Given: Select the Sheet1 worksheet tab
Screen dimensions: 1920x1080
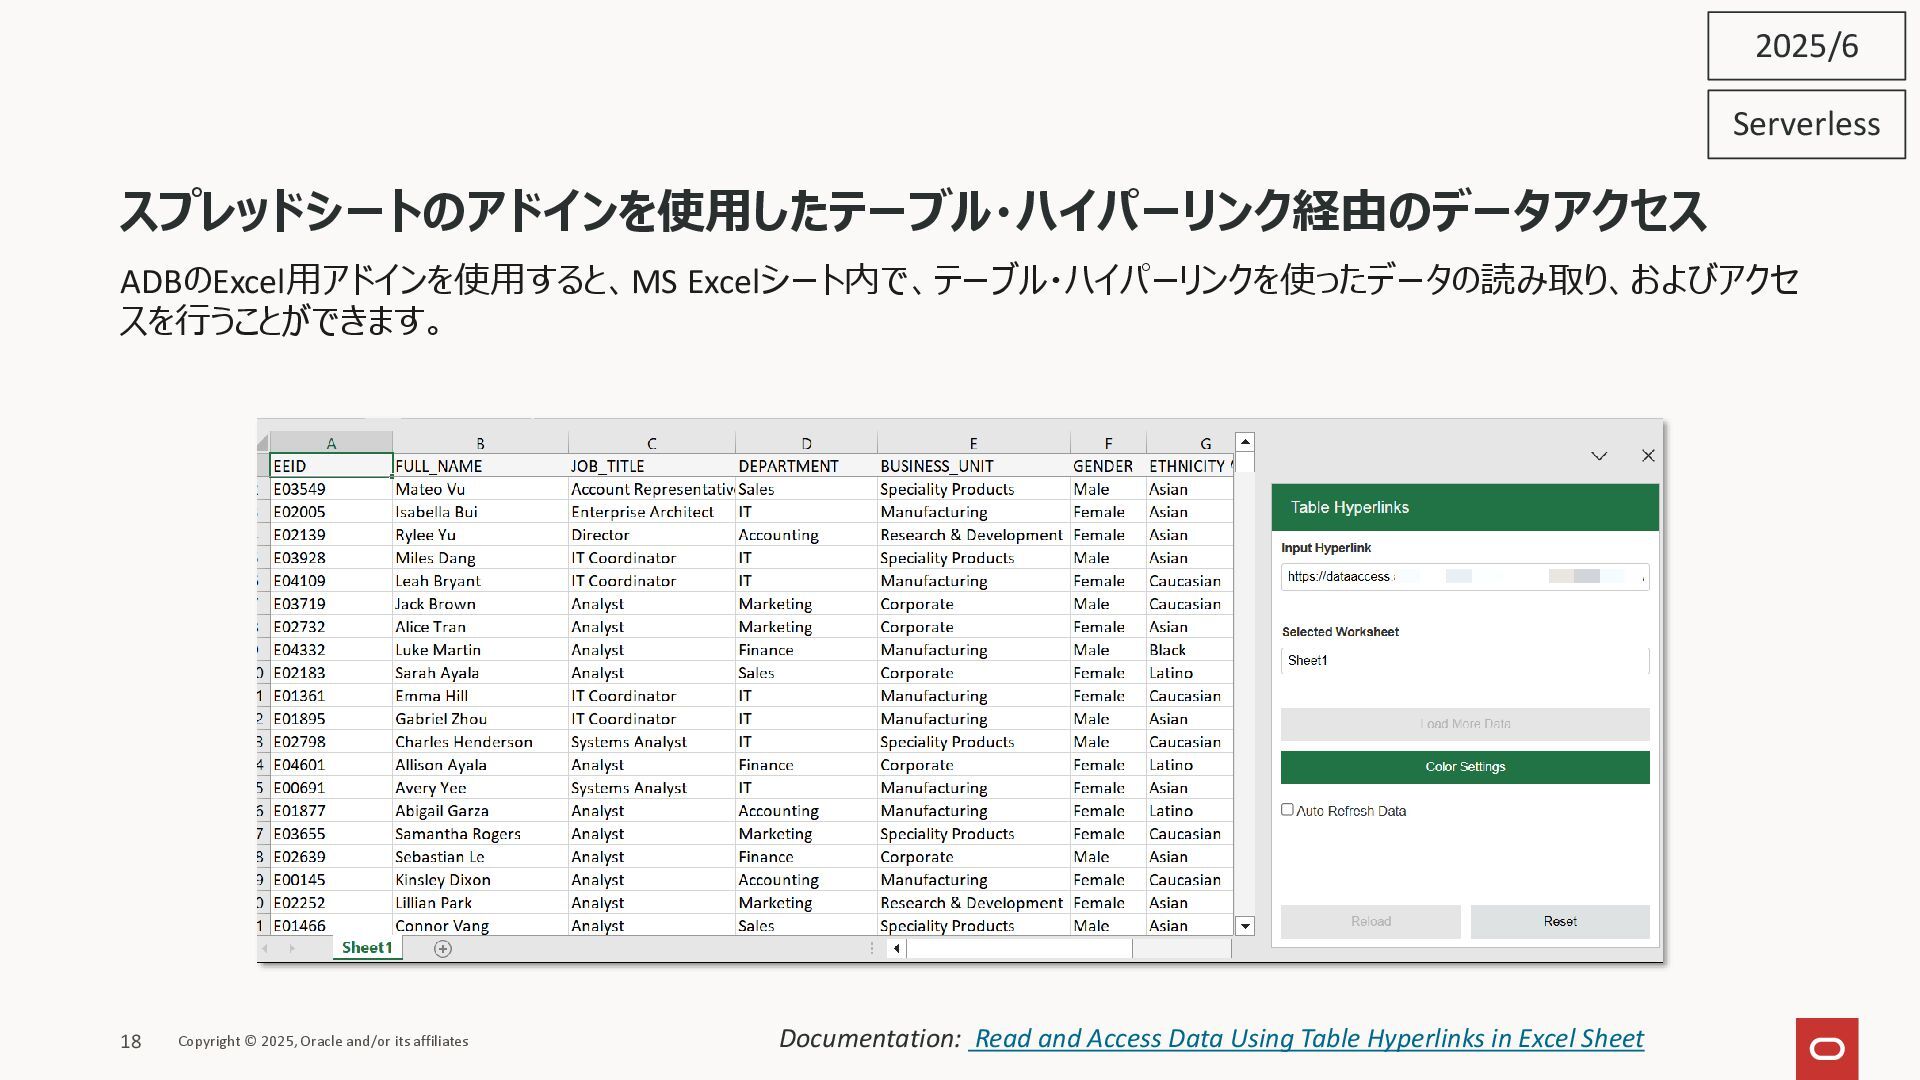Looking at the screenshot, I should [x=367, y=948].
